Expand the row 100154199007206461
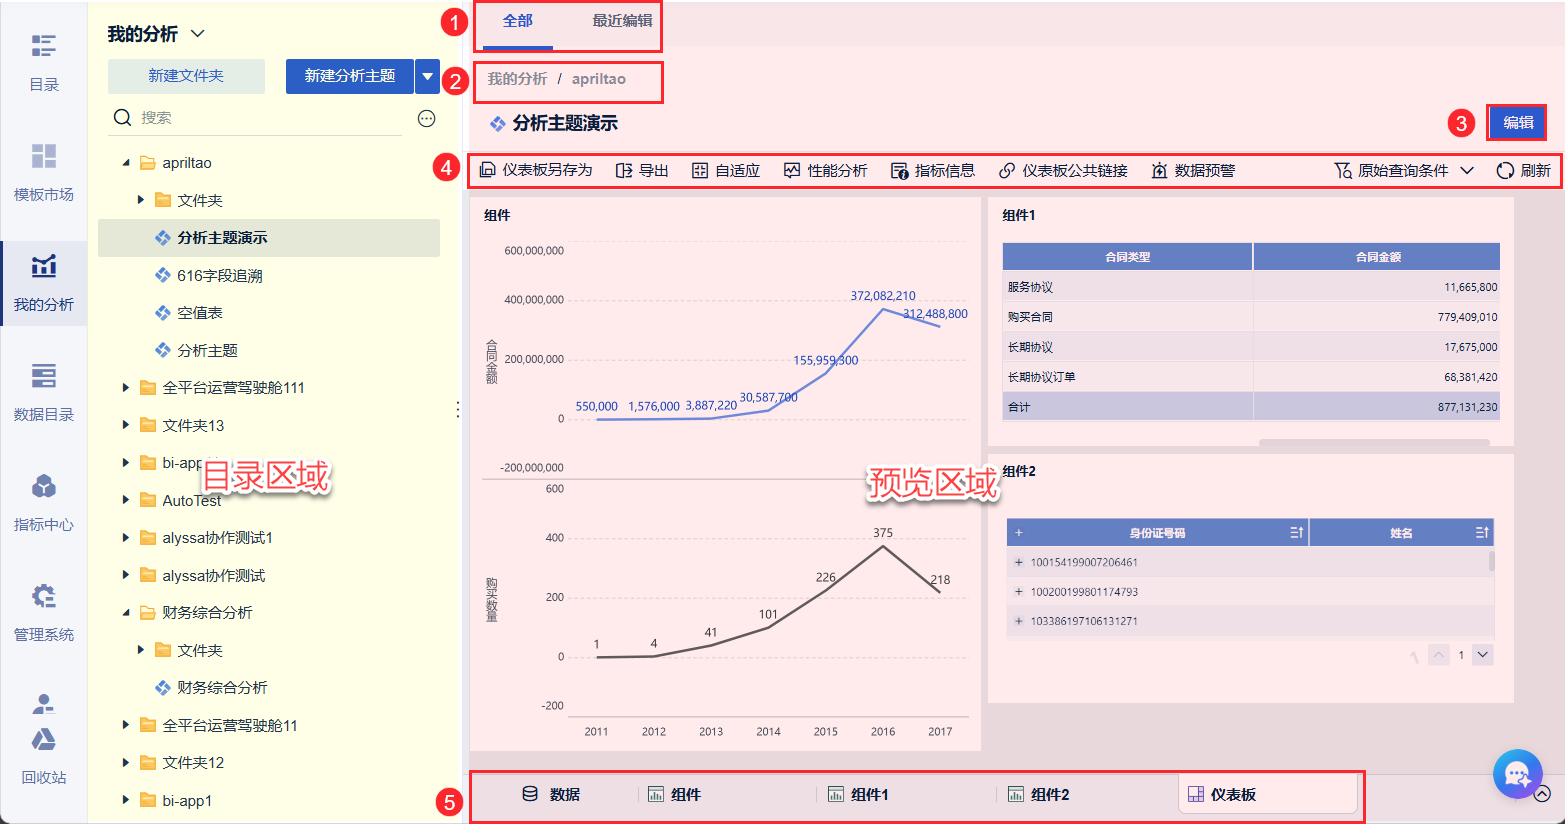The width and height of the screenshot is (1565, 825). click(x=1019, y=562)
